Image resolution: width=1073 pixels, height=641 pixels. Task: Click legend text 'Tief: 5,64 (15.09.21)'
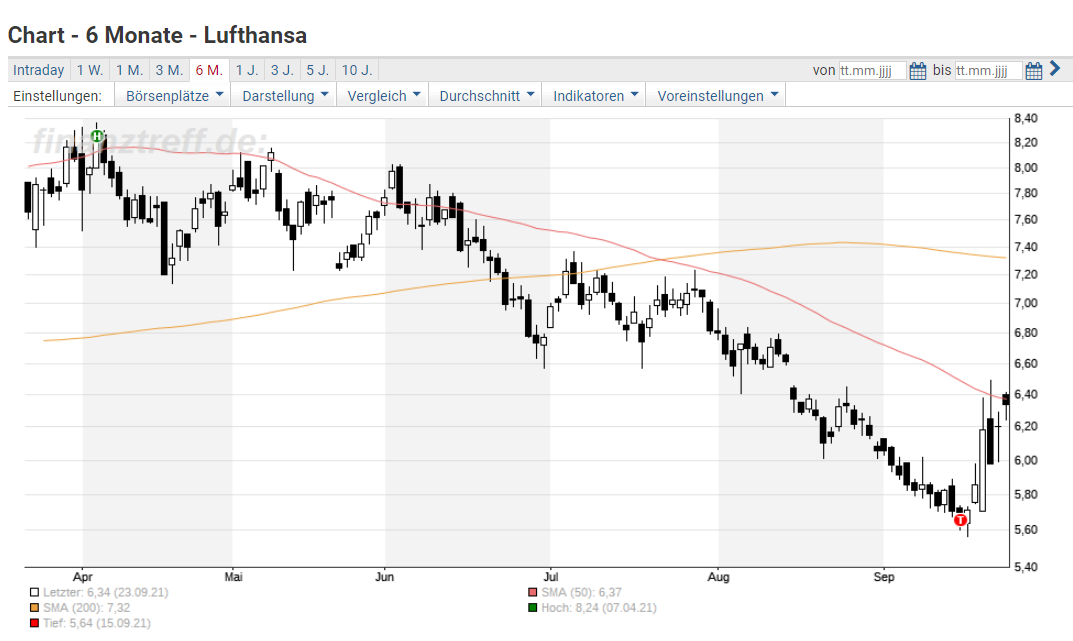[x=96, y=623]
